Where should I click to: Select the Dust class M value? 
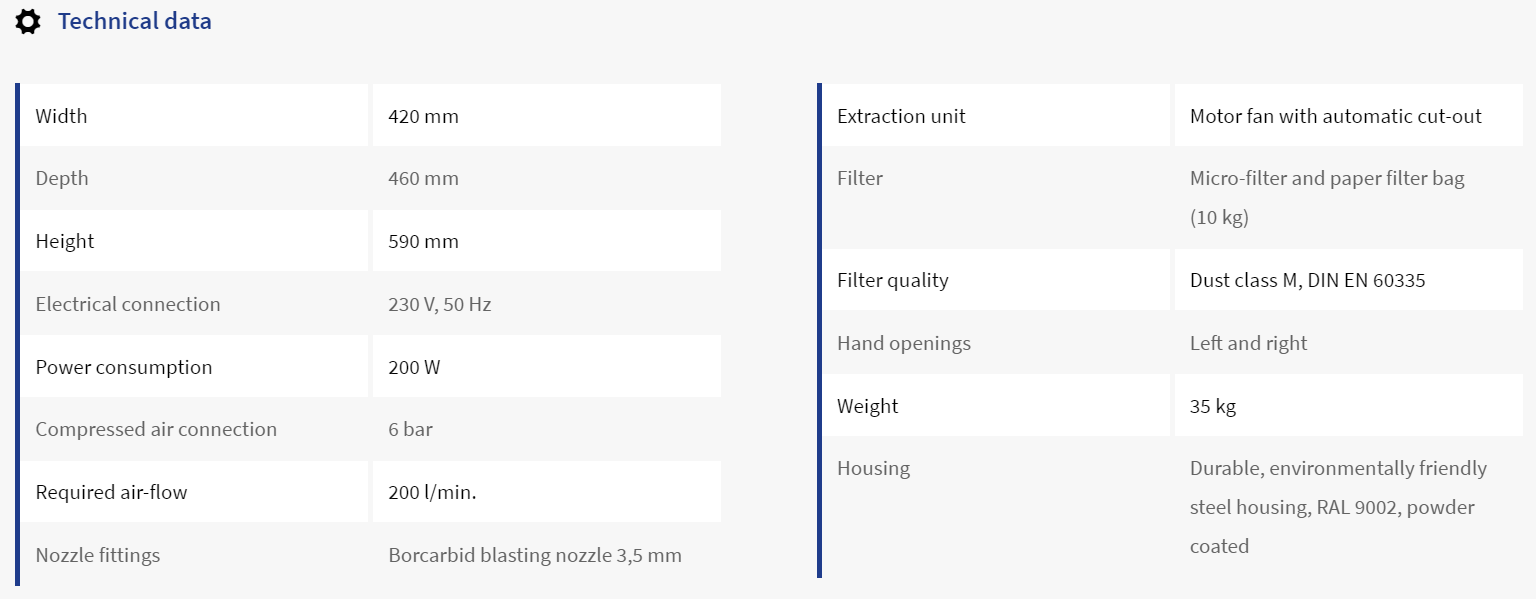tap(1308, 280)
